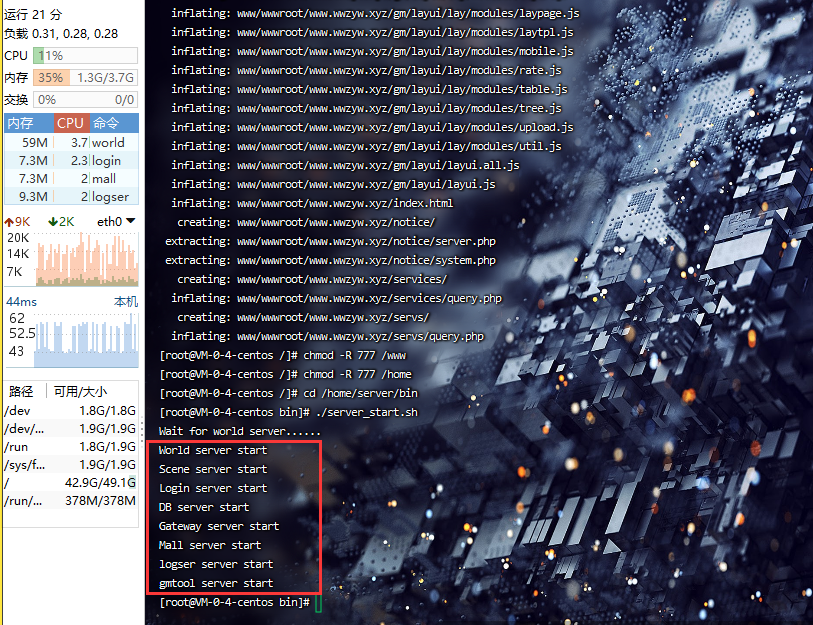
Task: Click the 可用/大小 column header
Action: [x=80, y=391]
